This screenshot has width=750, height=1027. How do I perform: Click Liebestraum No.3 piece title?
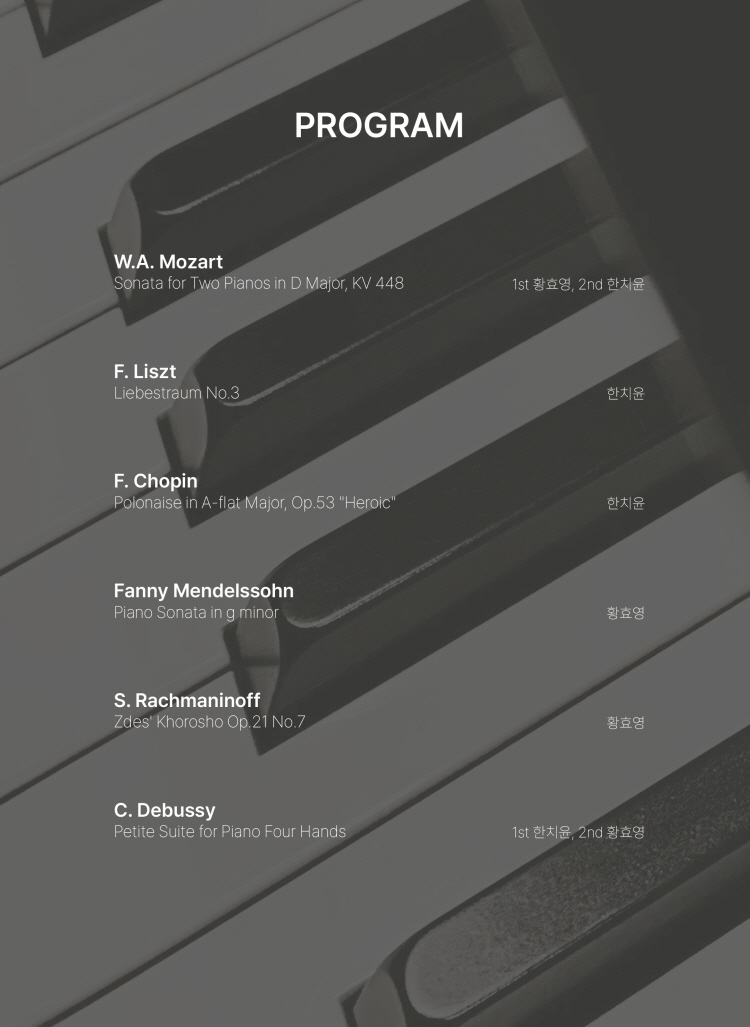tap(177, 393)
